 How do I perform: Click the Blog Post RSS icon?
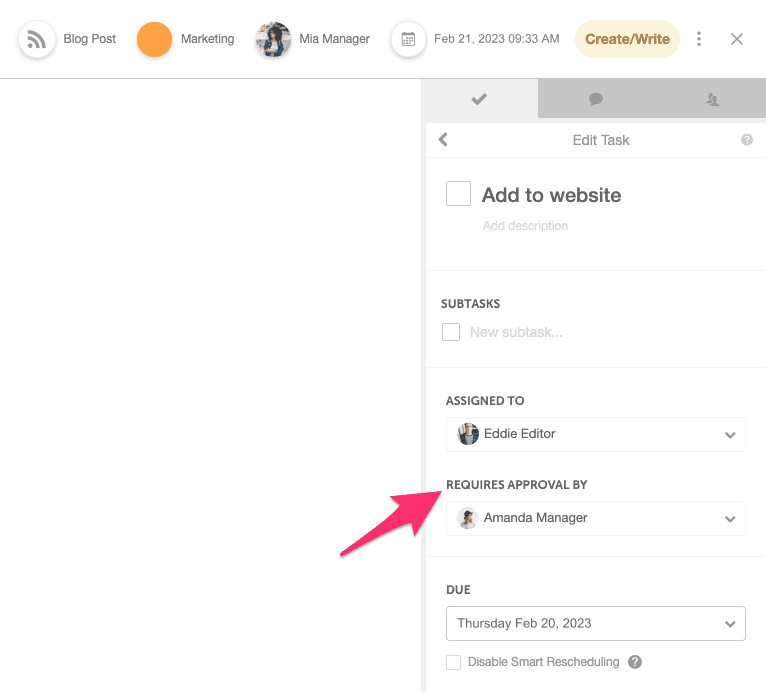click(37, 40)
